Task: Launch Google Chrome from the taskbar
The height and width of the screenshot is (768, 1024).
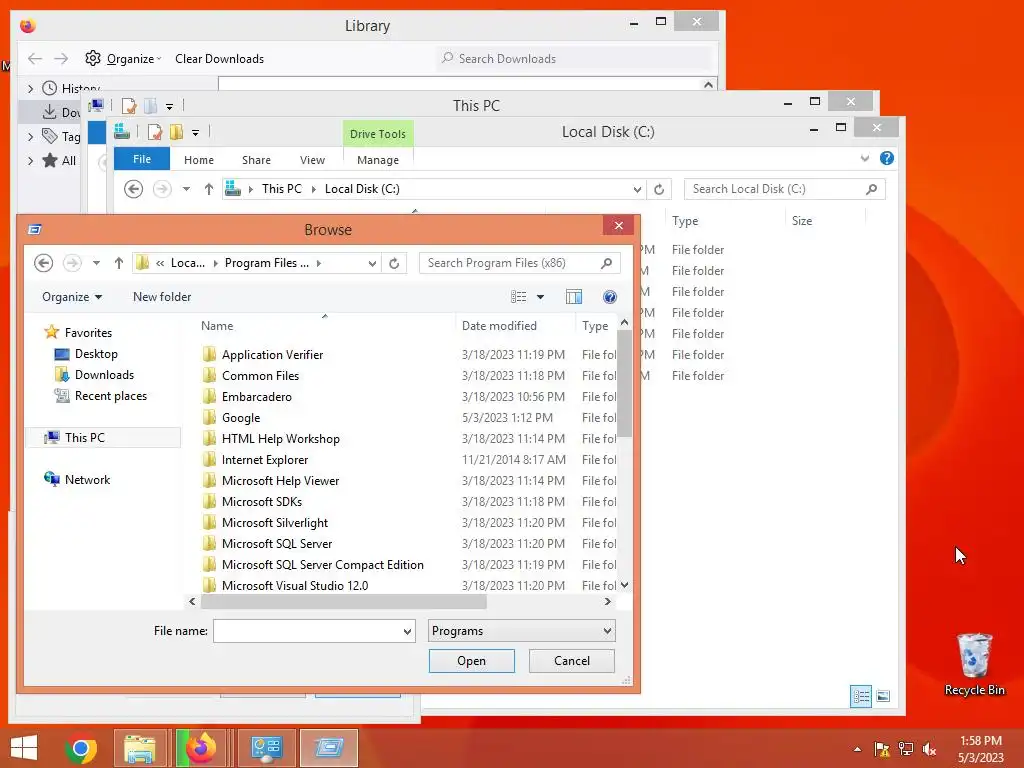Action: point(81,748)
